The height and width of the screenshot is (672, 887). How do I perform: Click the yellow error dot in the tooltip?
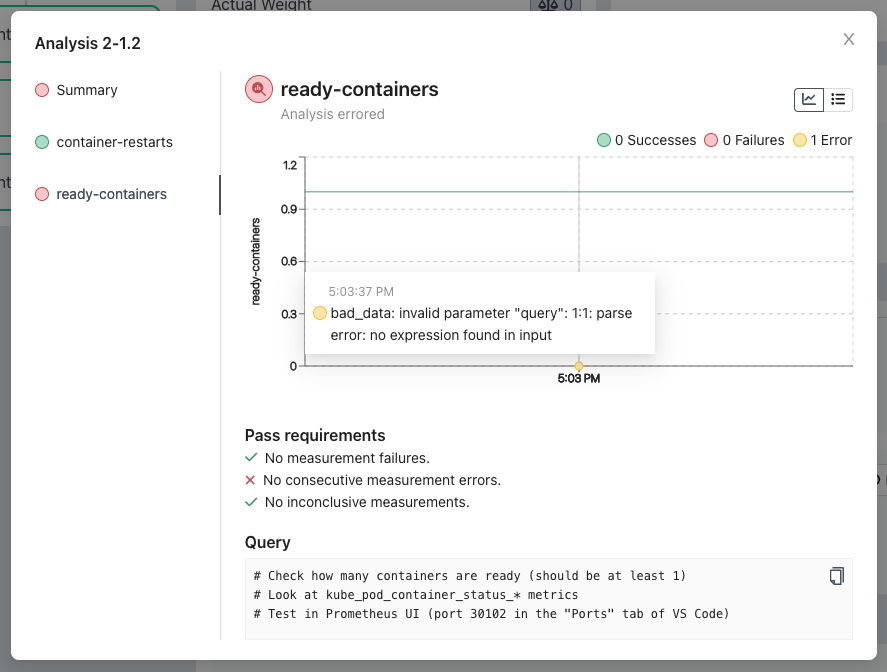coord(320,313)
